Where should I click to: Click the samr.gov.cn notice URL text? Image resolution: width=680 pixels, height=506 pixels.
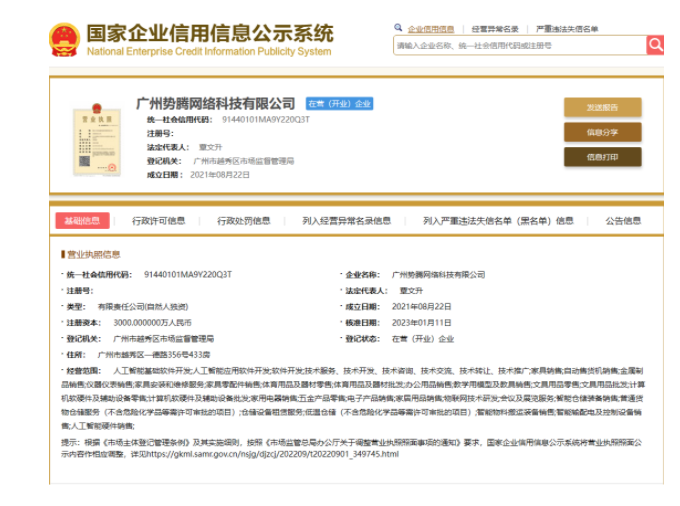pos(273,454)
